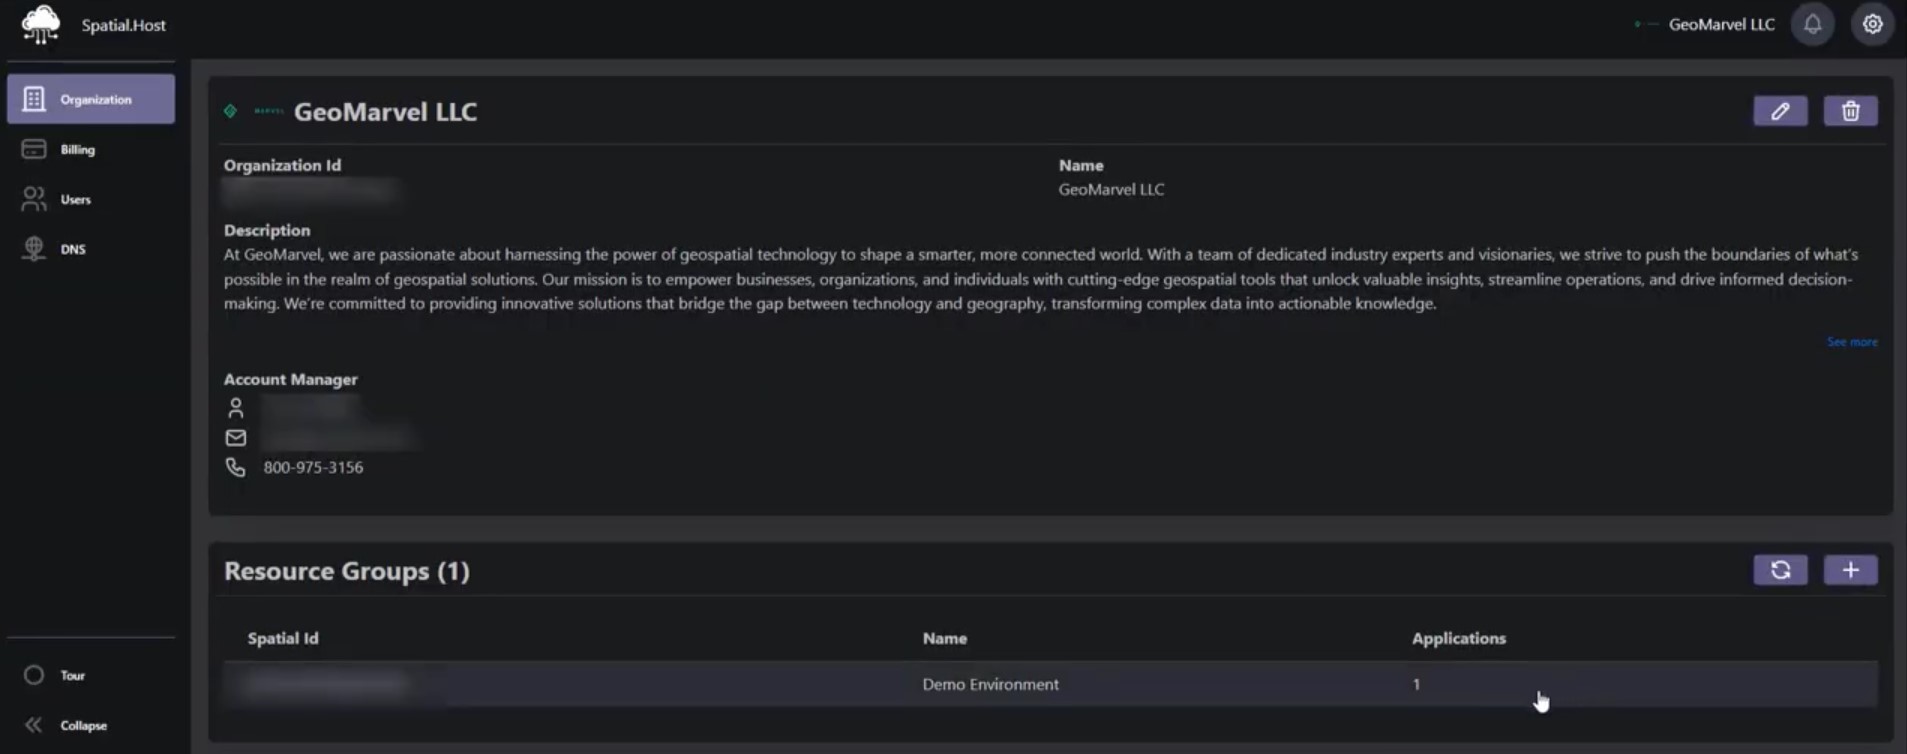This screenshot has width=1907, height=754.
Task: Click the account manager phone icon
Action: (236, 467)
